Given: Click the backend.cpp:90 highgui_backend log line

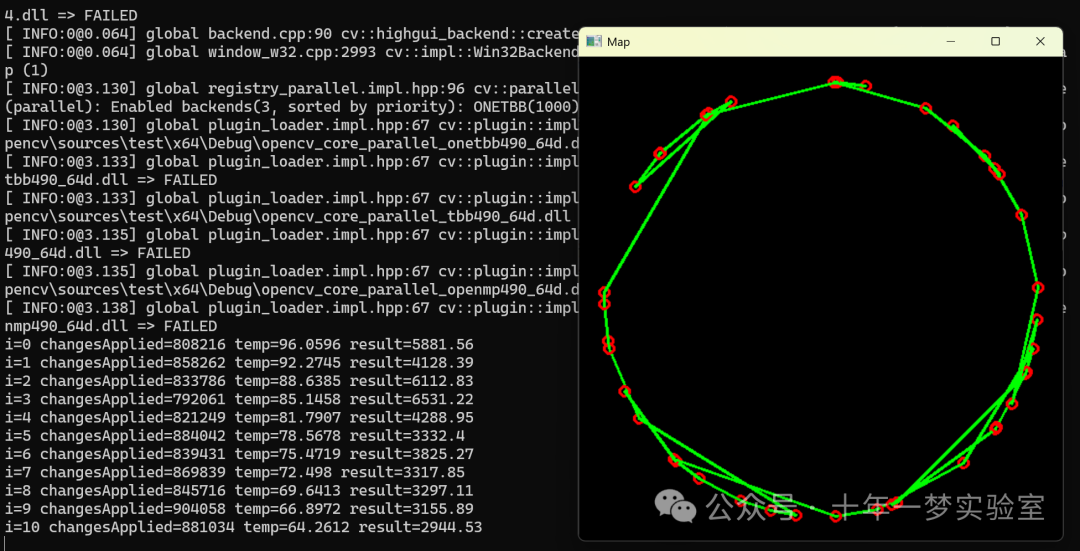Looking at the screenshot, I should click(x=291, y=33).
